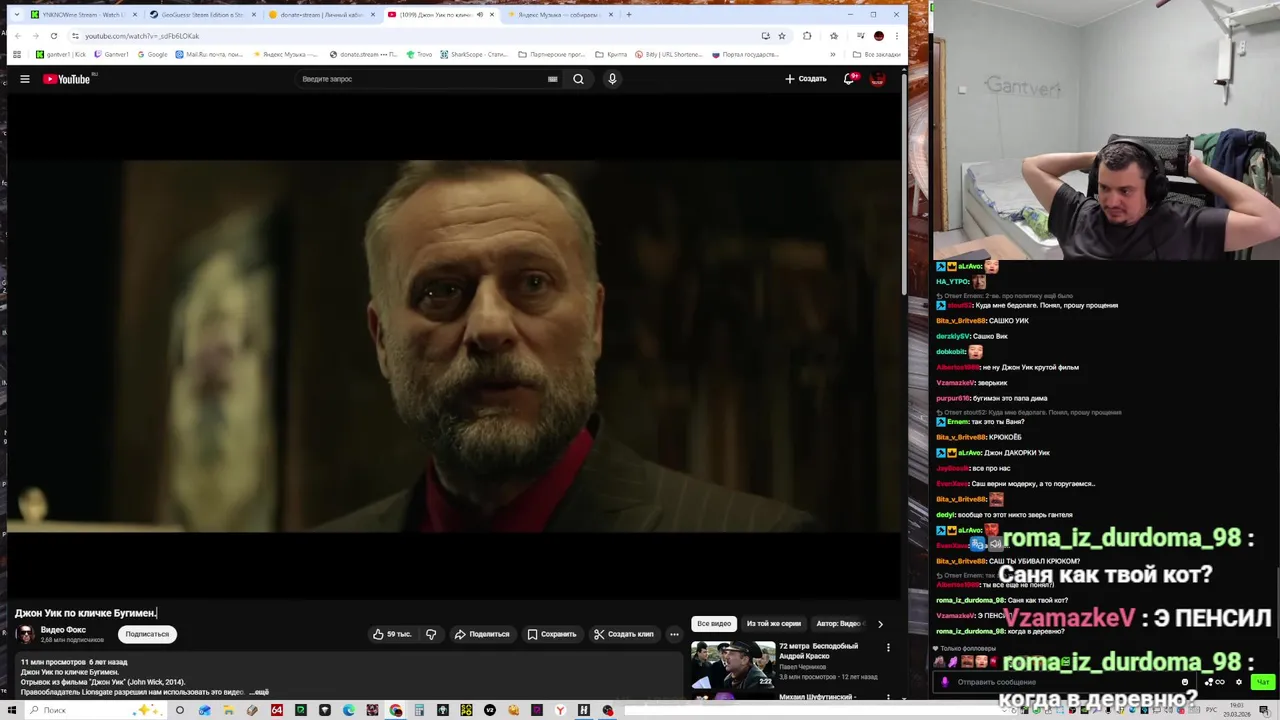Open the Видео Фокс channel avatar
This screenshot has height=720, width=1280.
(x=25, y=634)
